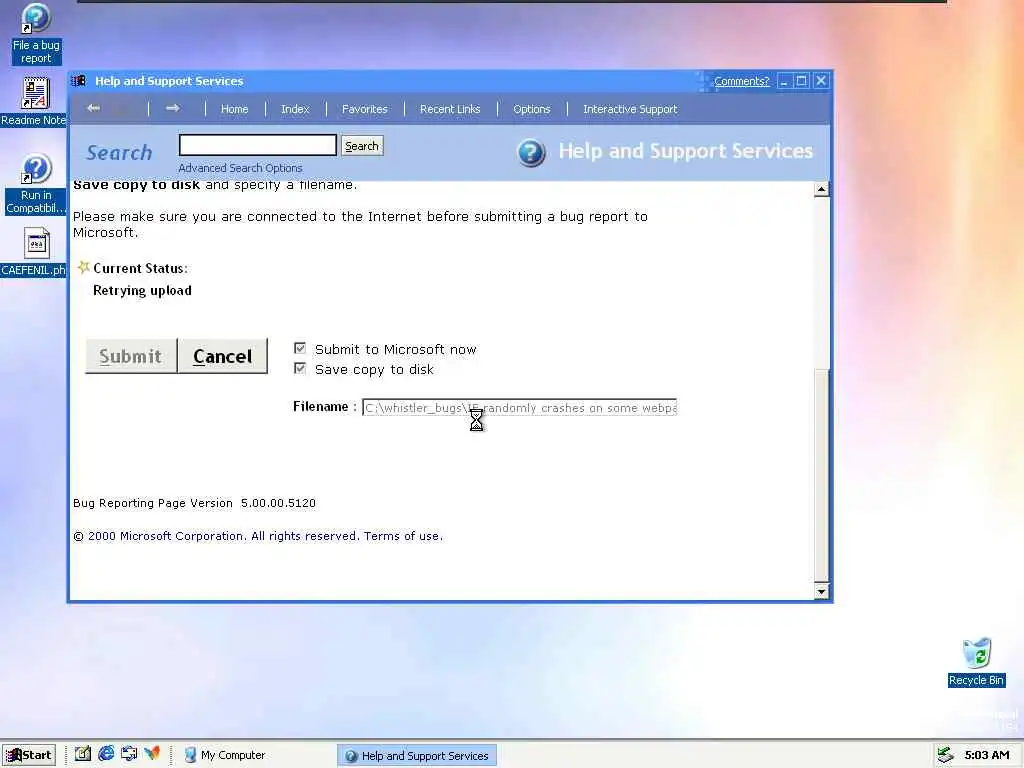1024x768 pixels.
Task: Click the Search button
Action: [x=362, y=146]
